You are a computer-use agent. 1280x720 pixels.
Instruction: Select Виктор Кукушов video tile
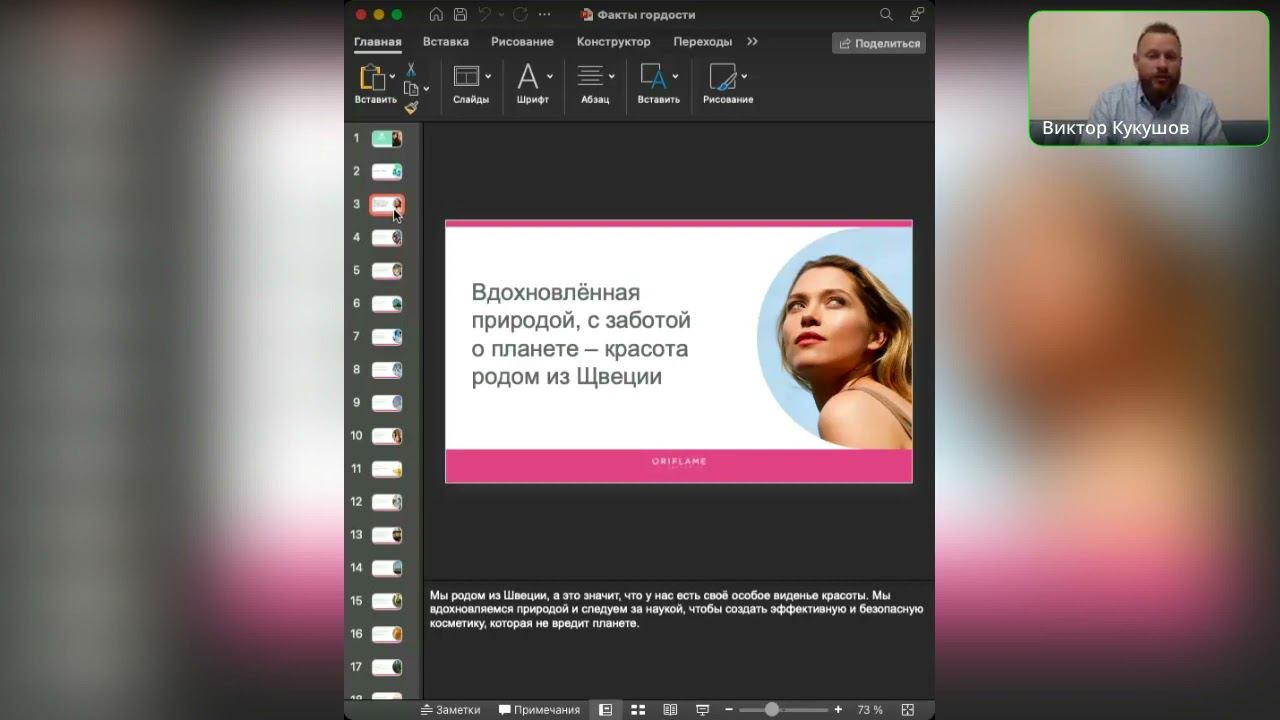[x=1148, y=78]
